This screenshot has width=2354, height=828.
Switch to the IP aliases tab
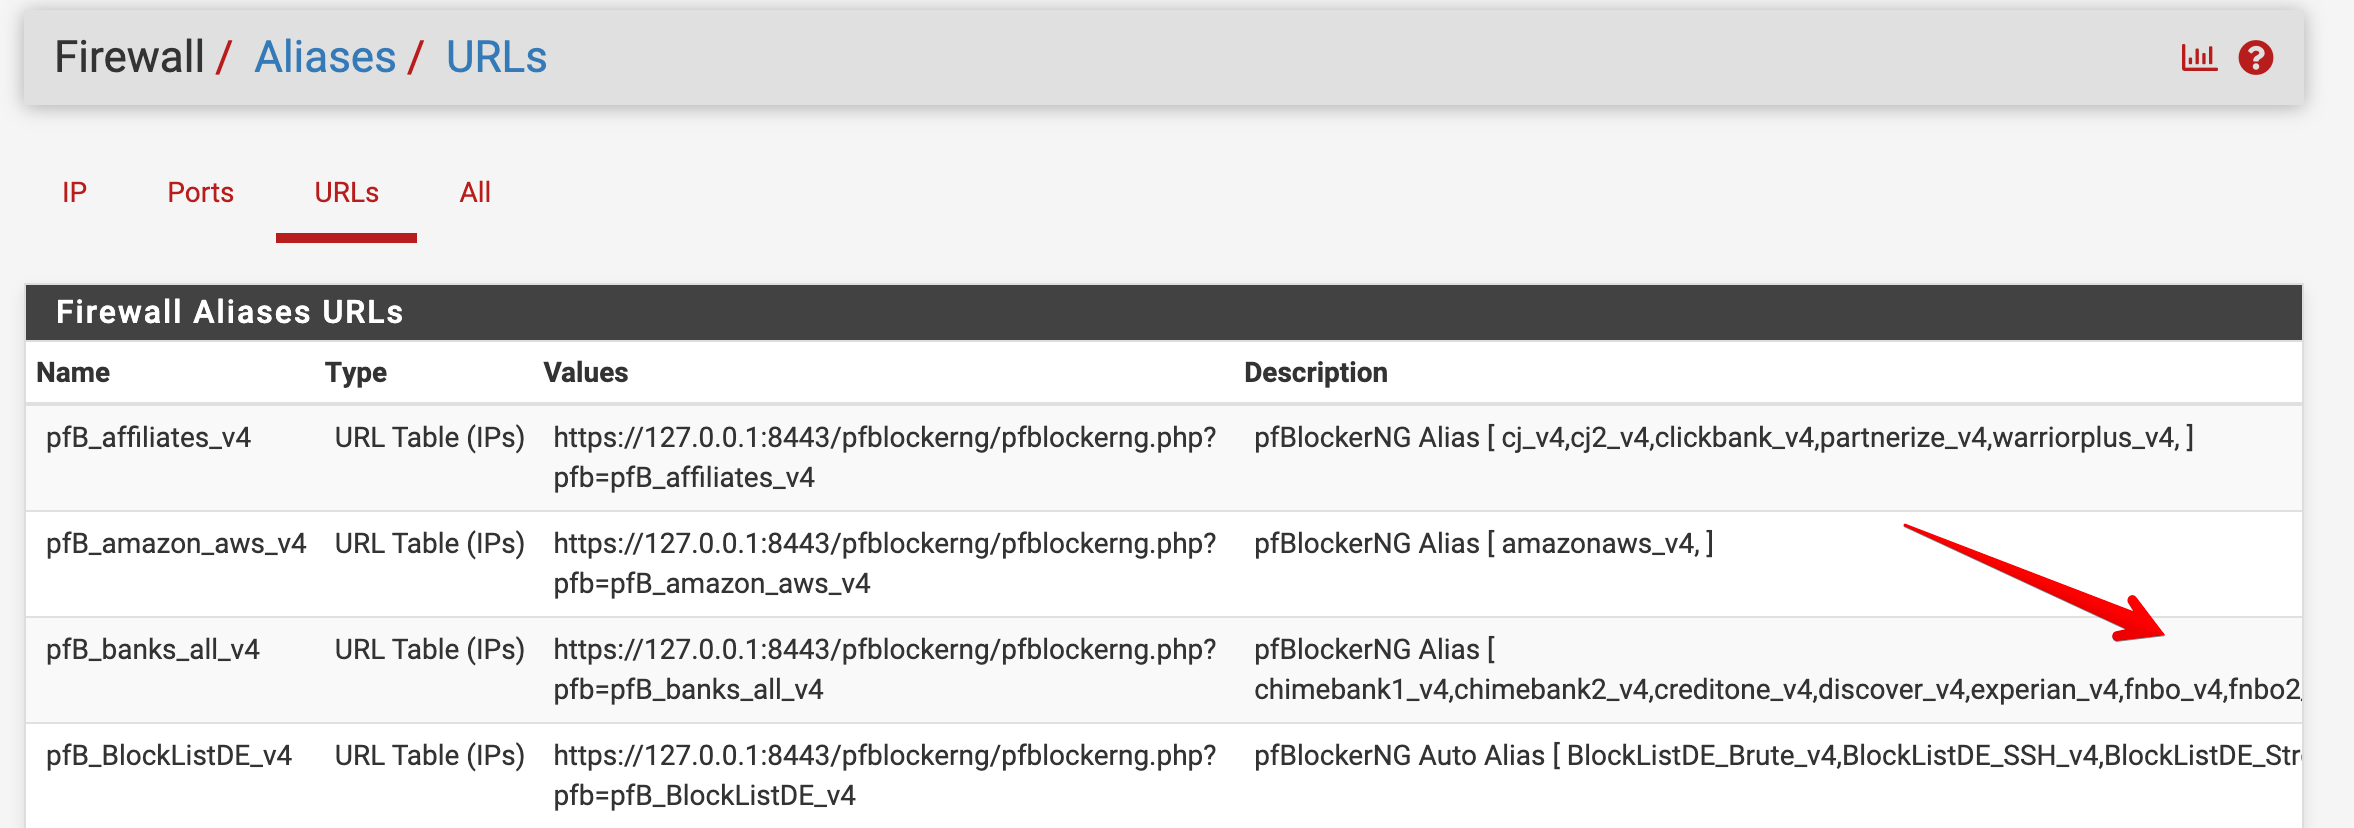(x=74, y=192)
